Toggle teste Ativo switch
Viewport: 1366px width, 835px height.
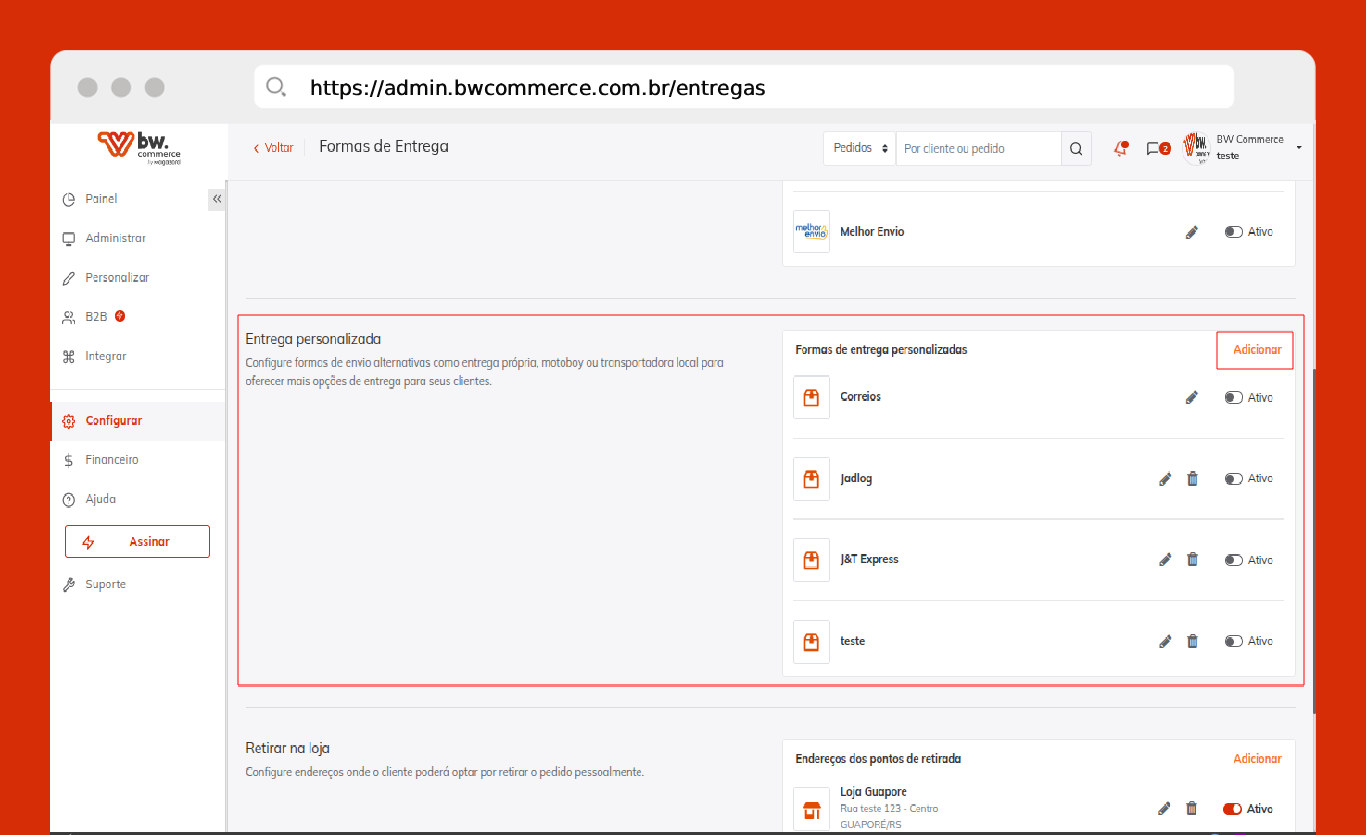[x=1233, y=641]
